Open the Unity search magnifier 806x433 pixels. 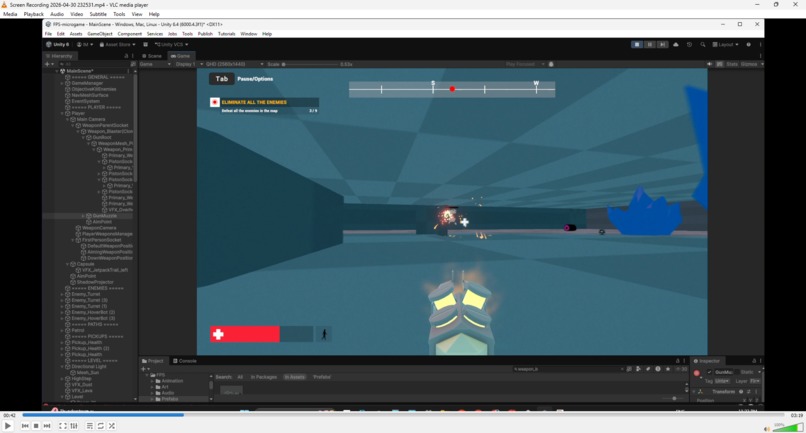point(703,45)
